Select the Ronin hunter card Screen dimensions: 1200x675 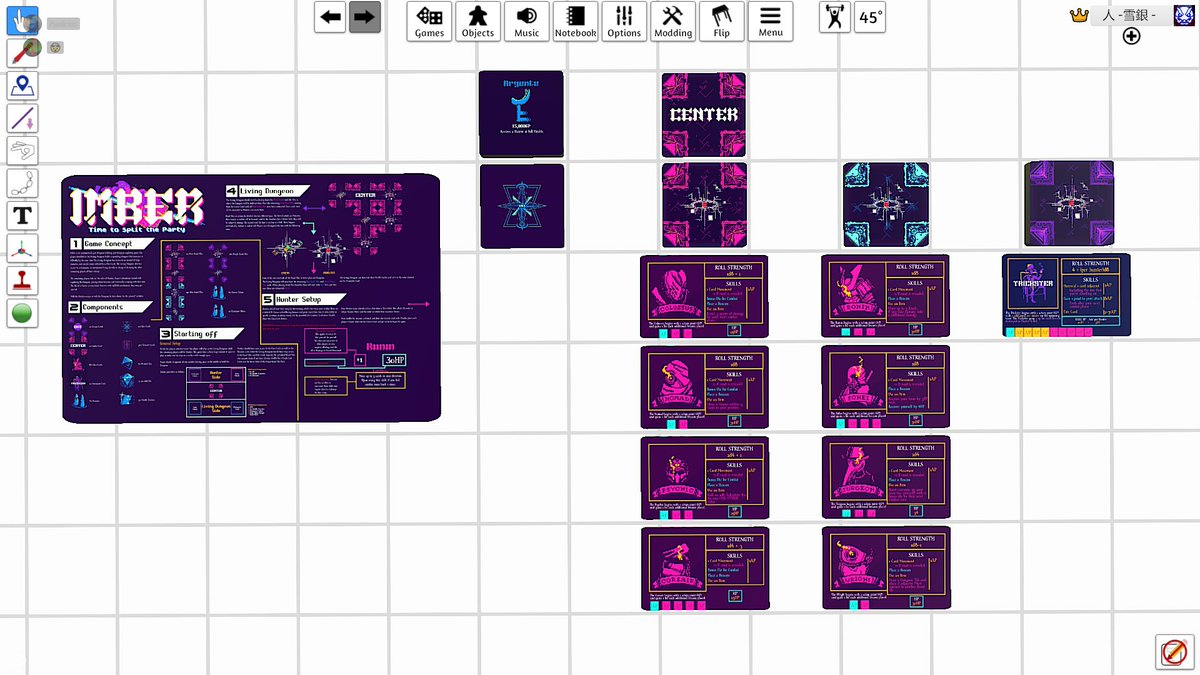(886, 297)
